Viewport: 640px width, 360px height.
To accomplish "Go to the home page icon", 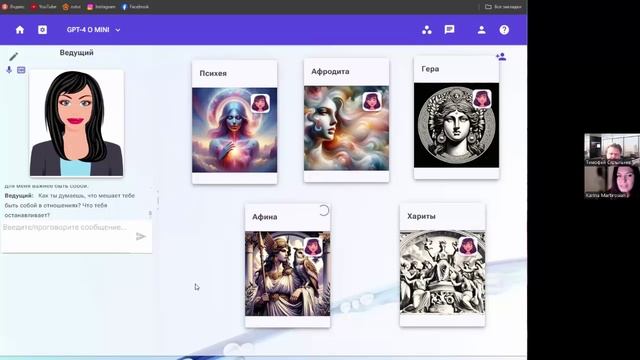I will [x=20, y=30].
